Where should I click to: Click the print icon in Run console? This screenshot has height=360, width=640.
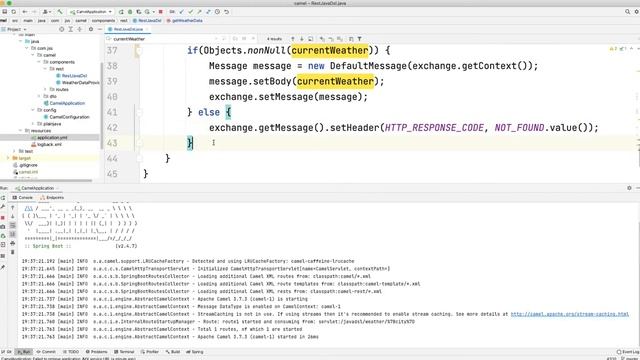[x=13, y=243]
